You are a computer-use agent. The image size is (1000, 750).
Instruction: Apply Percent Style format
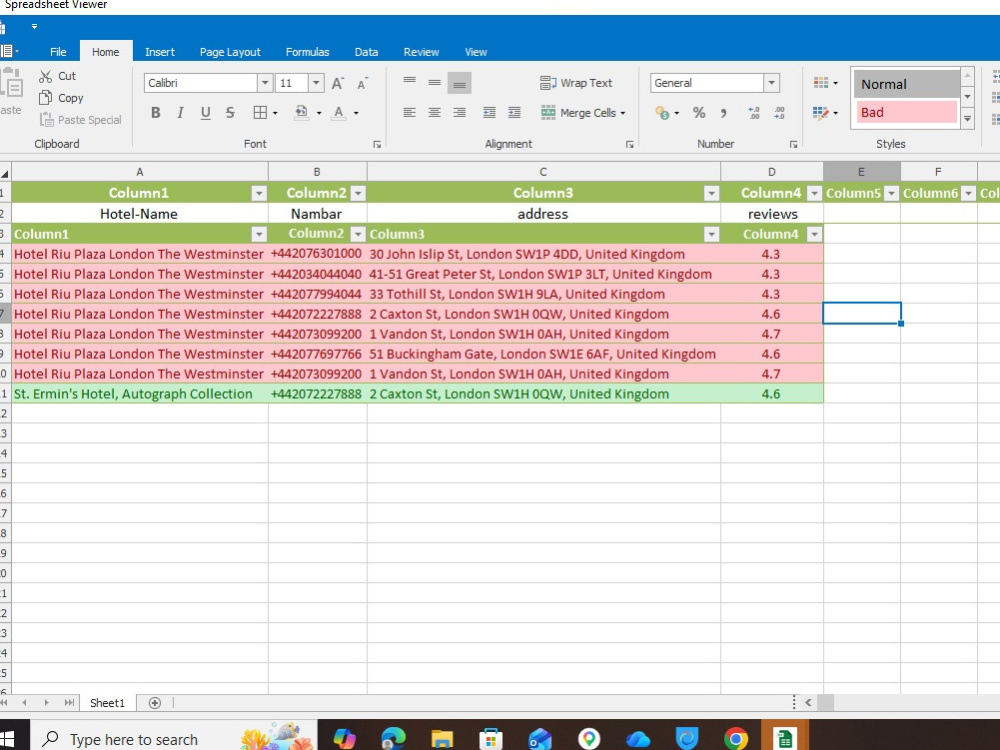(x=699, y=113)
